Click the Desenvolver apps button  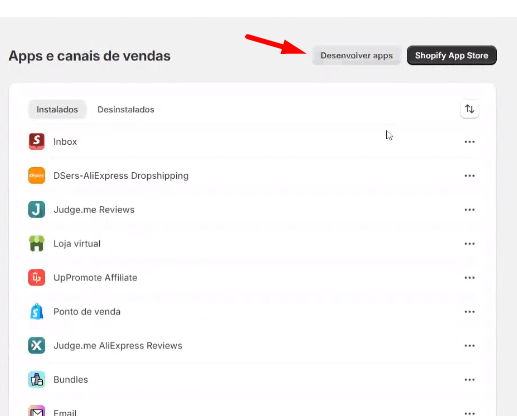click(x=357, y=55)
